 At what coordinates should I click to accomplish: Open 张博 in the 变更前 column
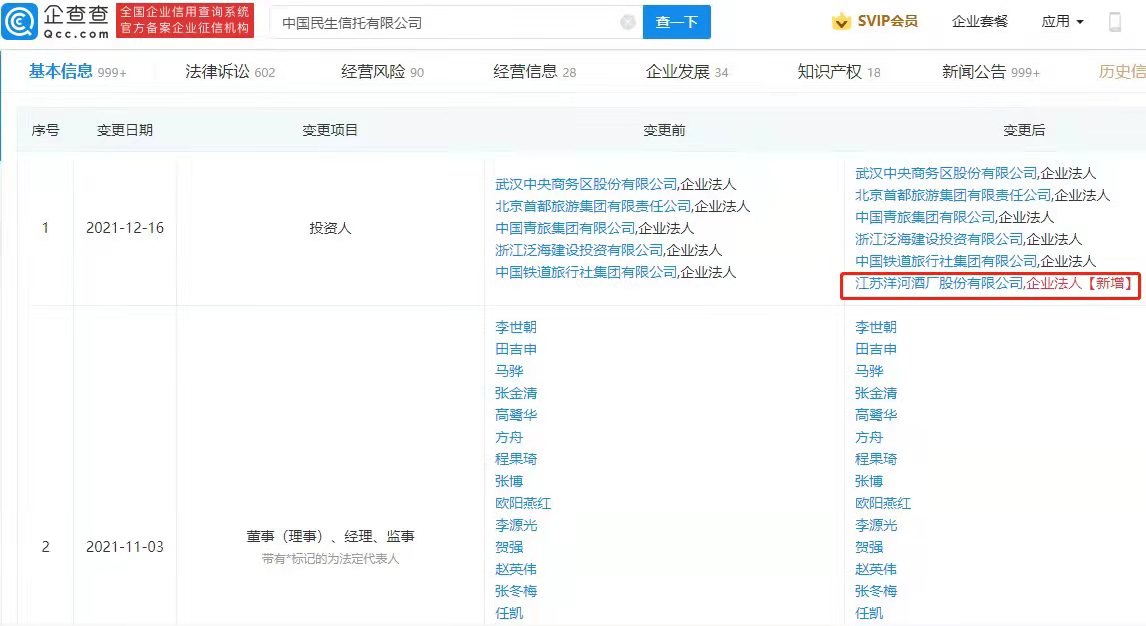click(x=509, y=481)
